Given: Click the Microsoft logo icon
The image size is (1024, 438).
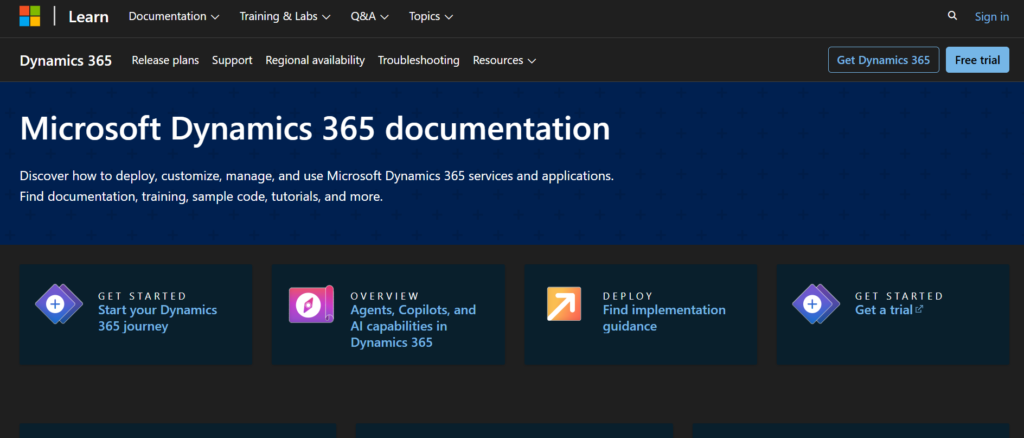Looking at the screenshot, I should click(30, 16).
